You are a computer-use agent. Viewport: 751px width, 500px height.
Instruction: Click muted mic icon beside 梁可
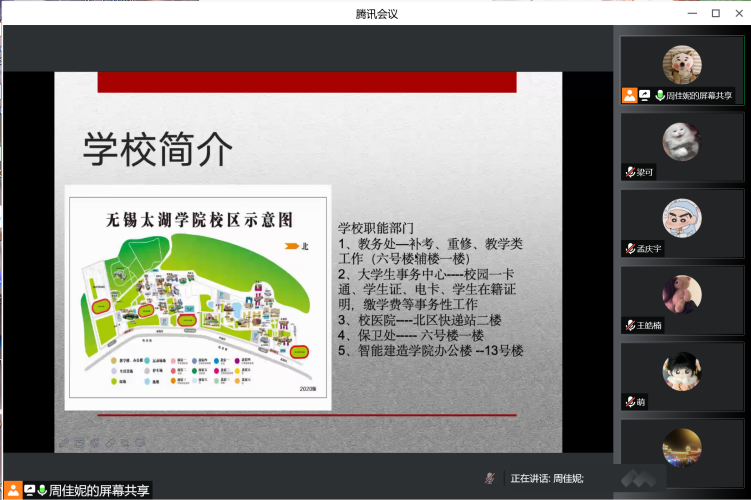[x=629, y=172]
